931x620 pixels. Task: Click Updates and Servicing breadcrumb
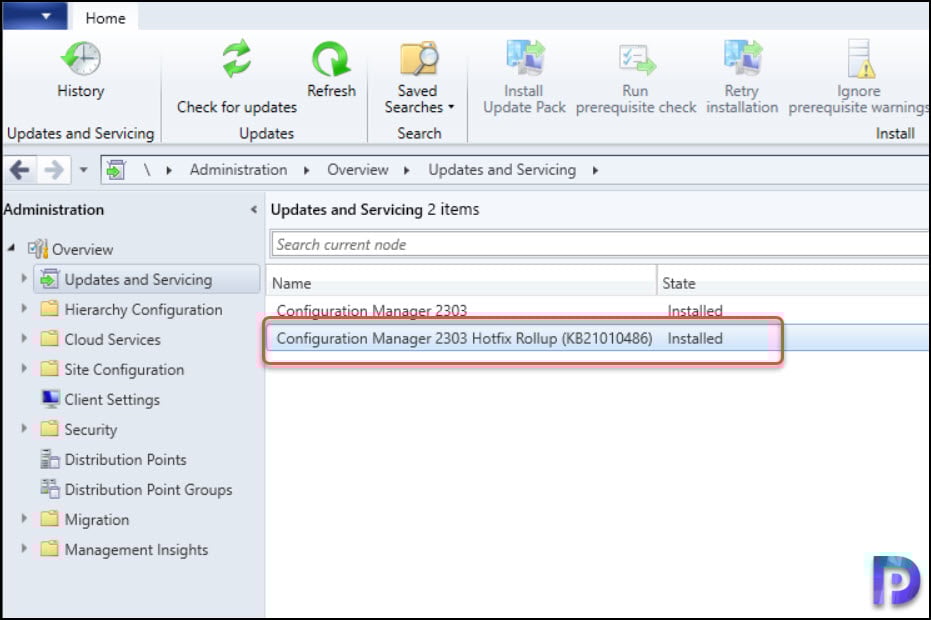502,170
